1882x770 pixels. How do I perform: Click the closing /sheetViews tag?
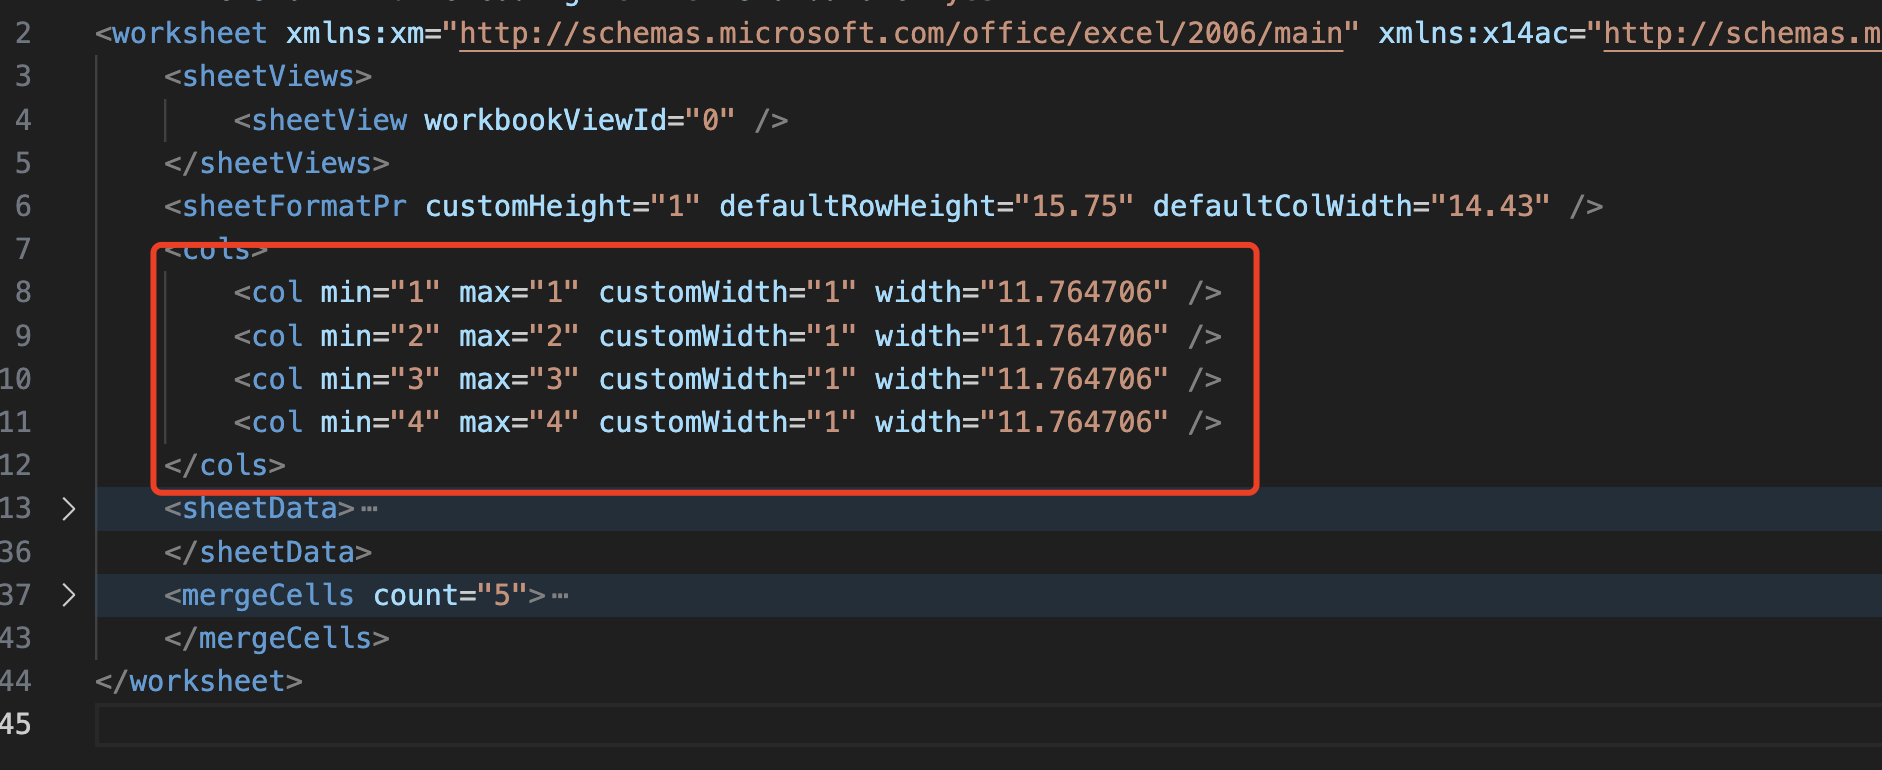pyautogui.click(x=277, y=163)
